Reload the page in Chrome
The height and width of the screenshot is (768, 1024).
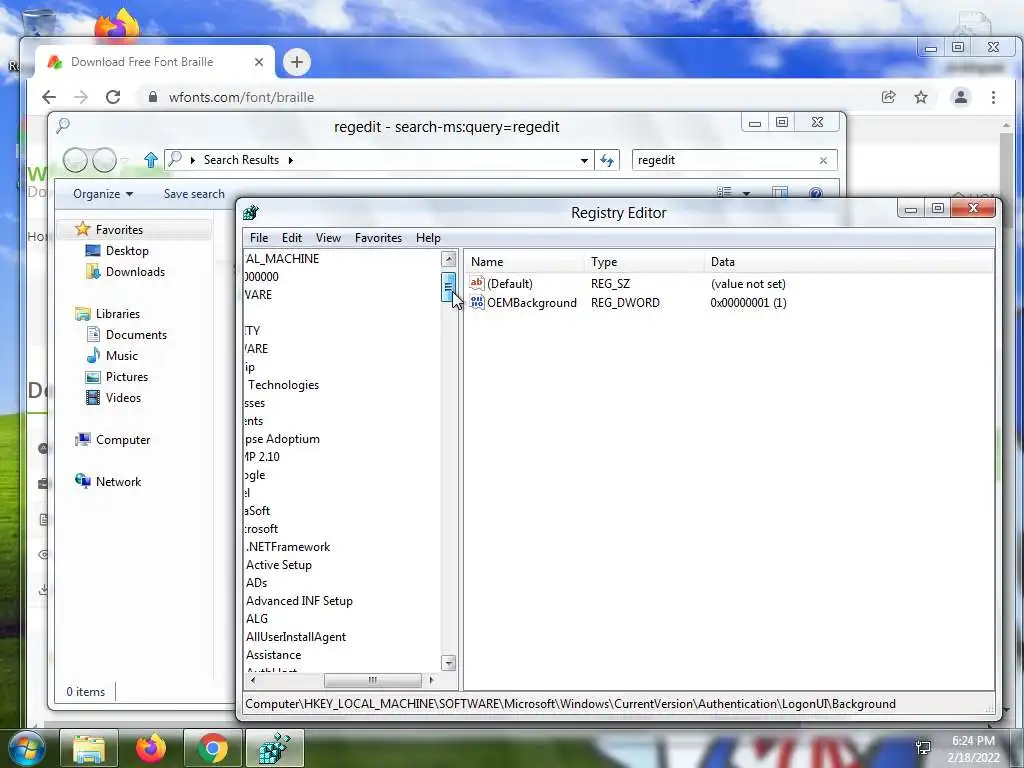tap(113, 97)
